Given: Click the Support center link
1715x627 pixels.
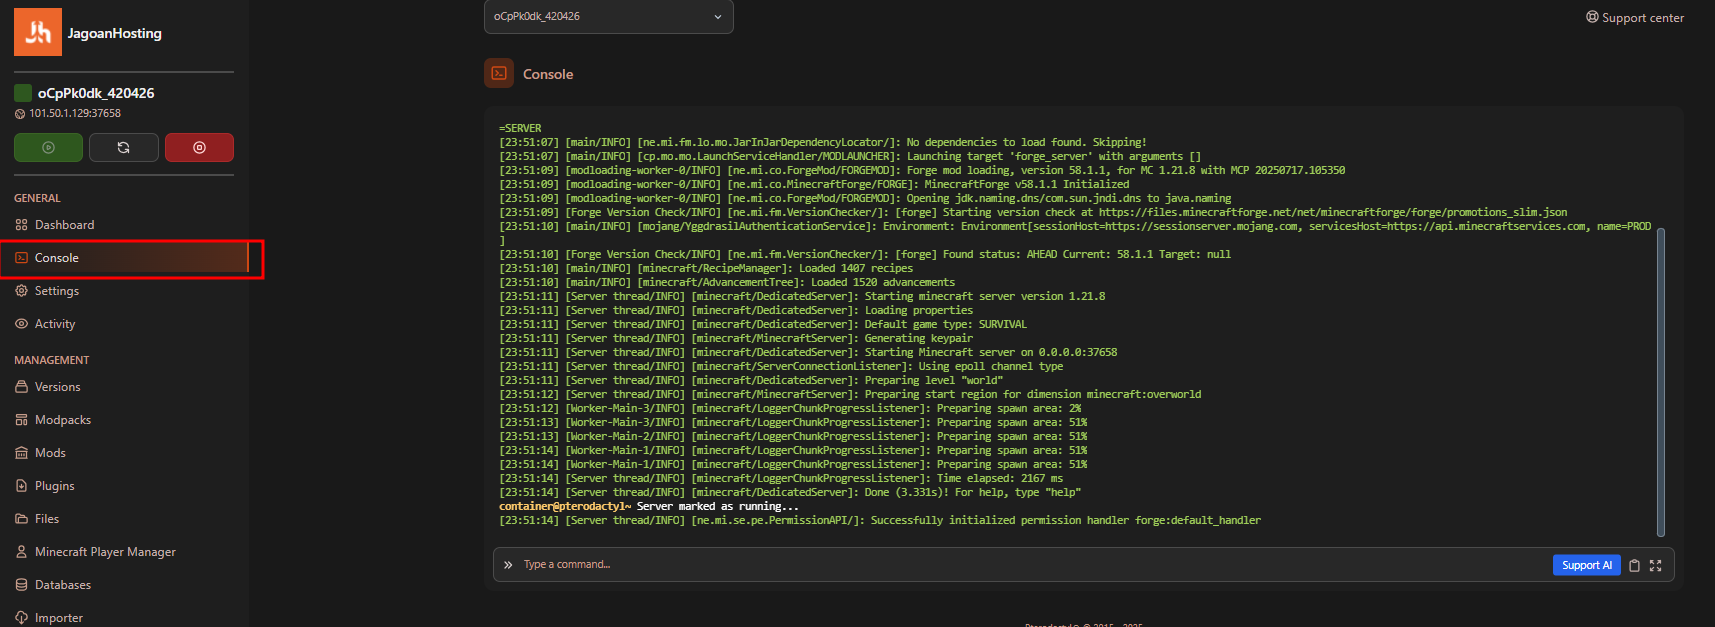Looking at the screenshot, I should click(1635, 17).
